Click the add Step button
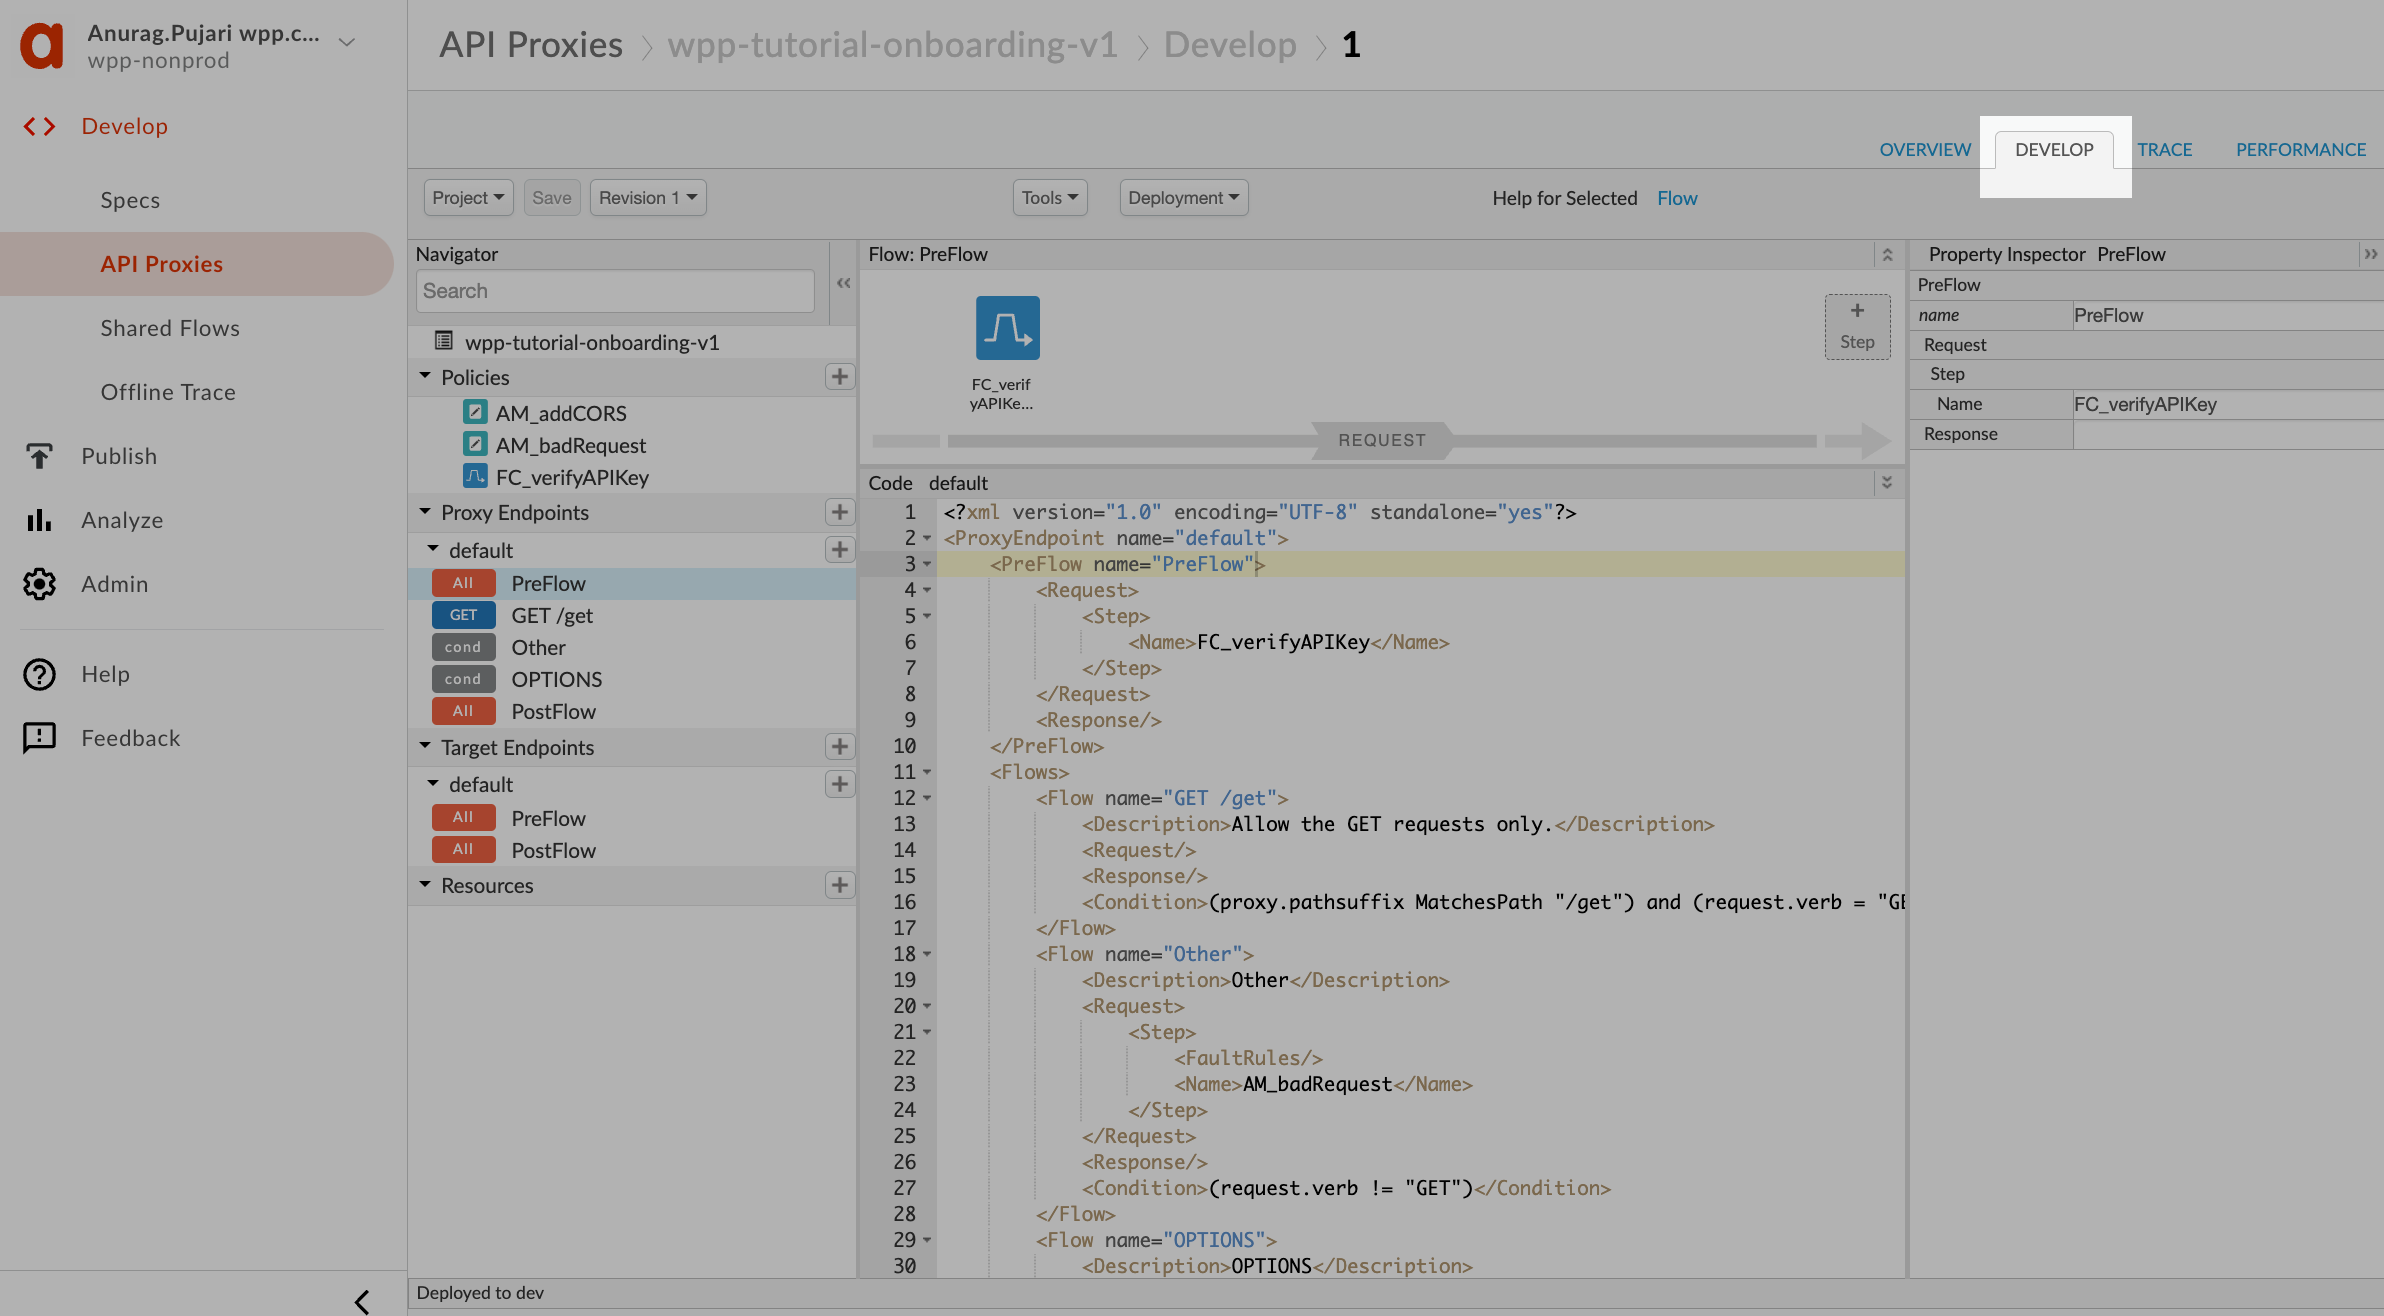 pos(1857,326)
